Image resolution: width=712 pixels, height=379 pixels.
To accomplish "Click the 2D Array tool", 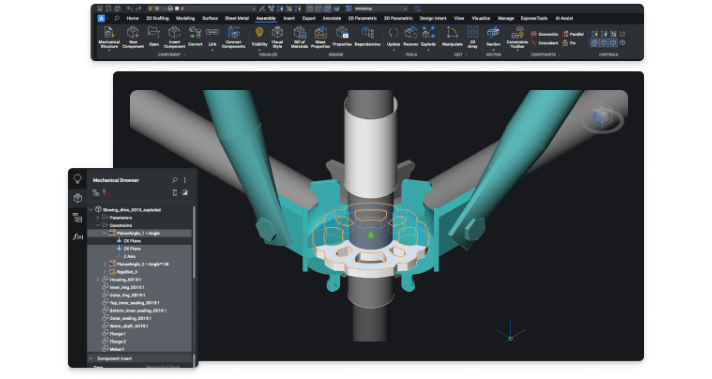I will pos(473,37).
